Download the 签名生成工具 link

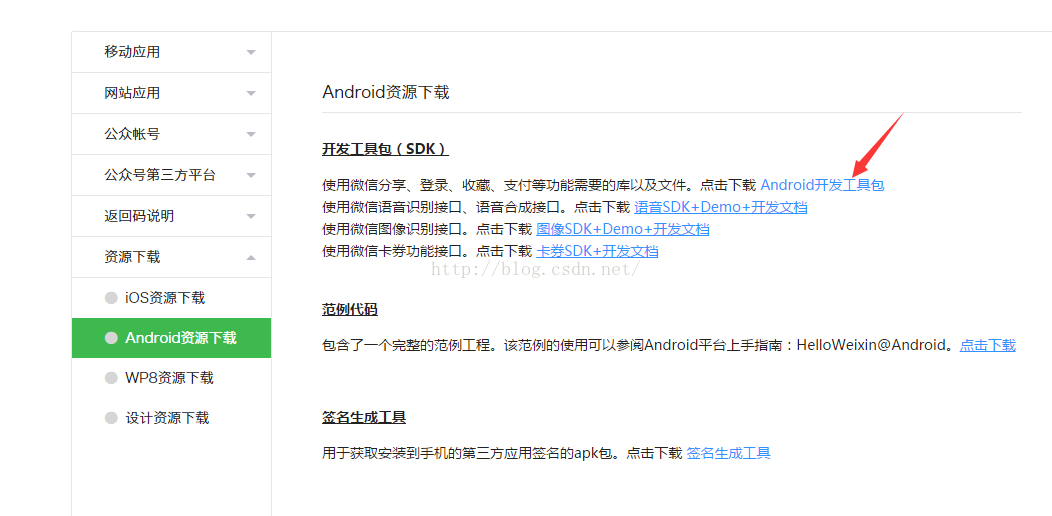(729, 453)
